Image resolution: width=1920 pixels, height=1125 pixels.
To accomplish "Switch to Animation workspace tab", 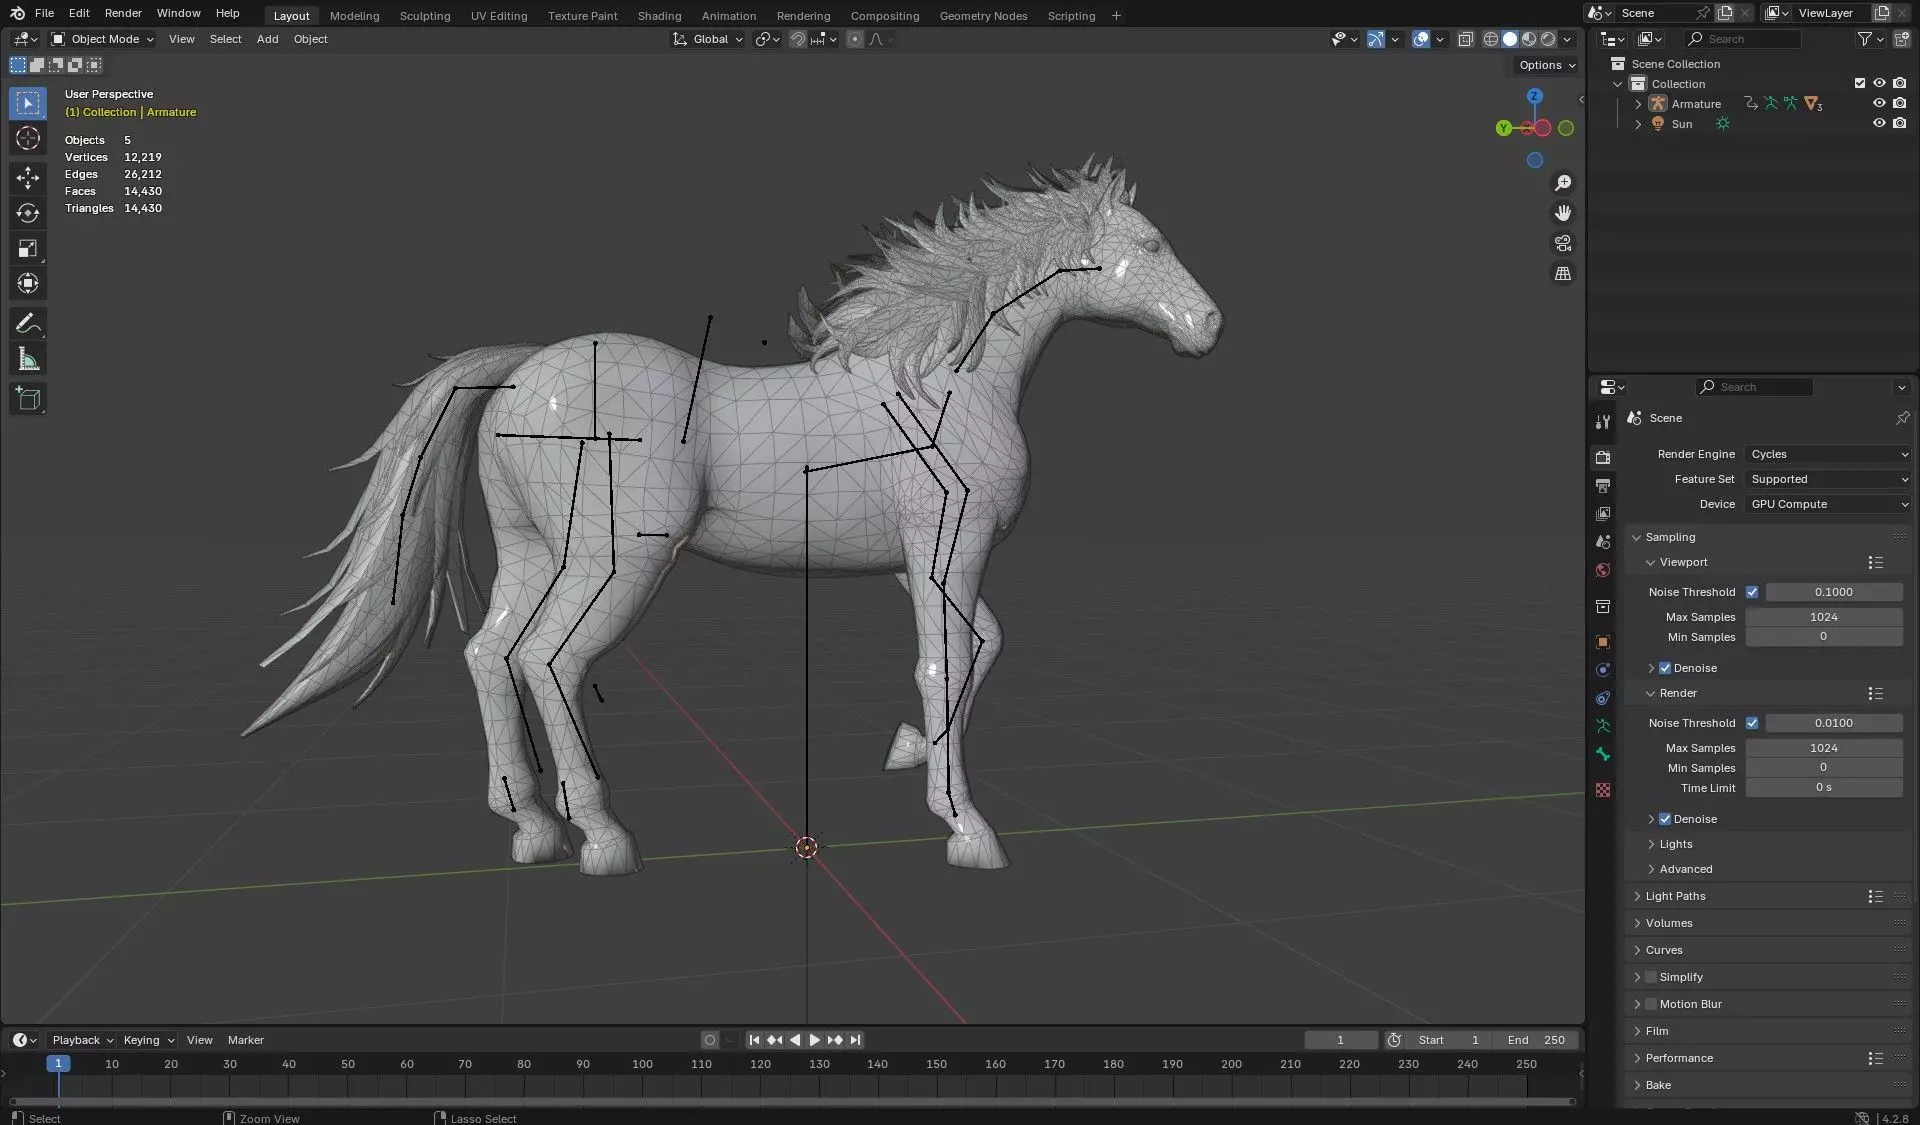I will (x=729, y=16).
